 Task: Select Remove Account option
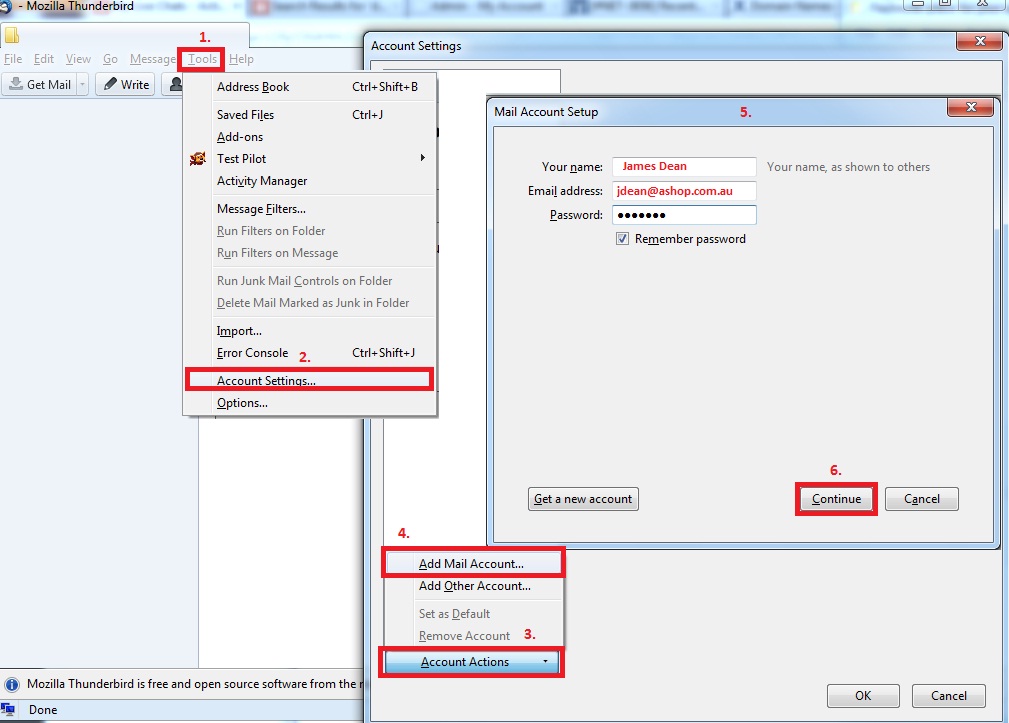point(473,636)
